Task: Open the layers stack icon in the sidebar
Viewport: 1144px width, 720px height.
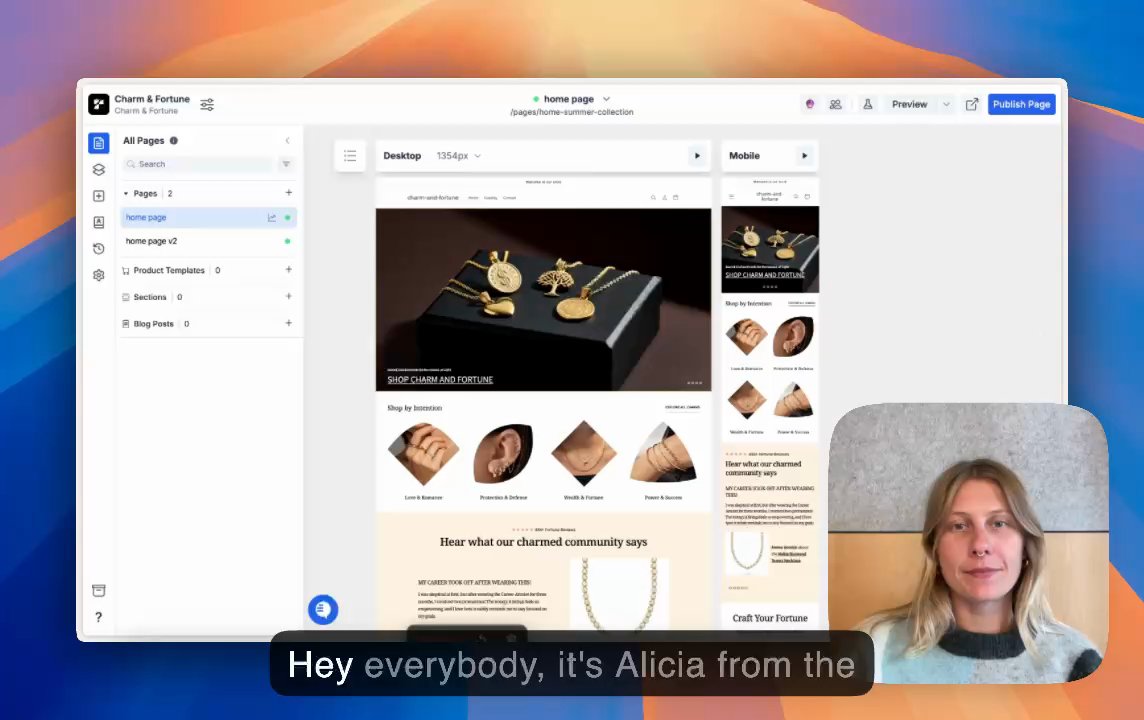Action: (x=98, y=169)
